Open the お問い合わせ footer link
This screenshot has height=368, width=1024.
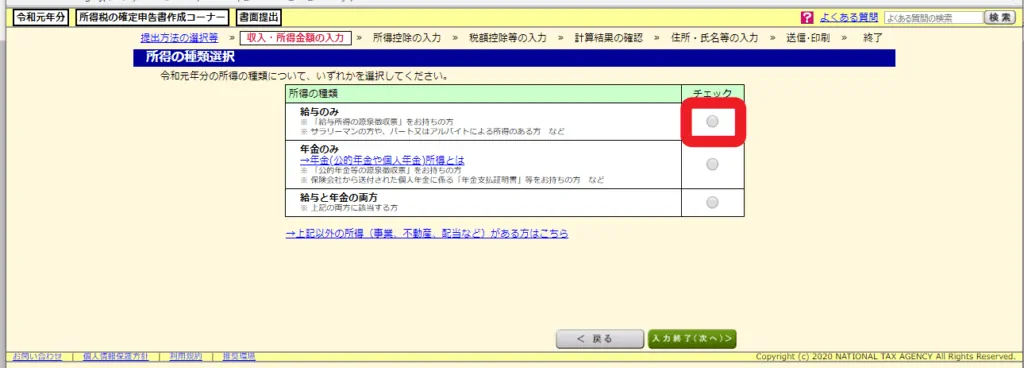click(37, 356)
